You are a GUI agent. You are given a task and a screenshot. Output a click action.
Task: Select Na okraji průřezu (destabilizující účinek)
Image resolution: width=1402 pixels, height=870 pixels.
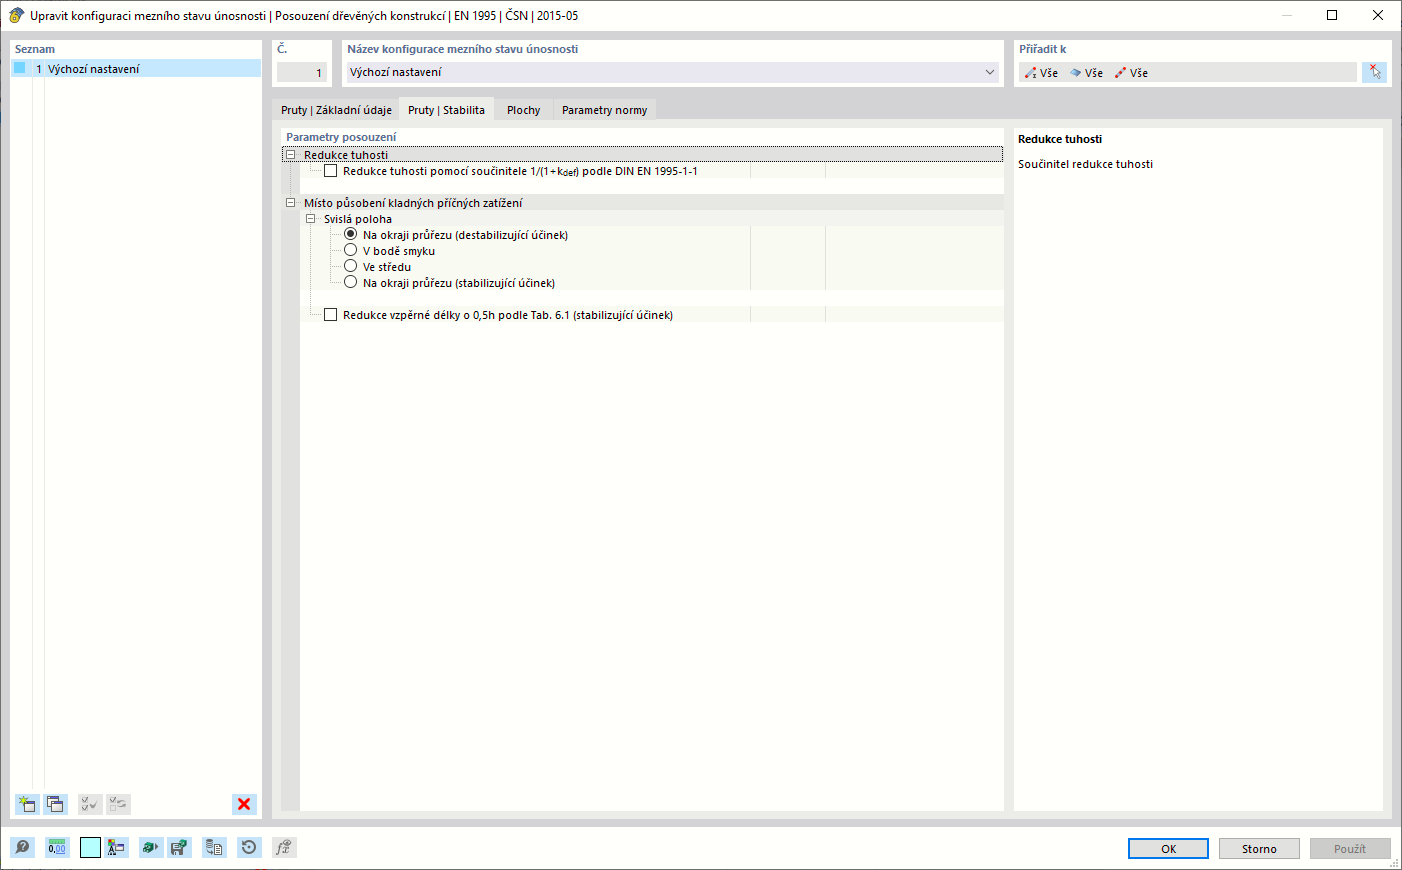[350, 234]
